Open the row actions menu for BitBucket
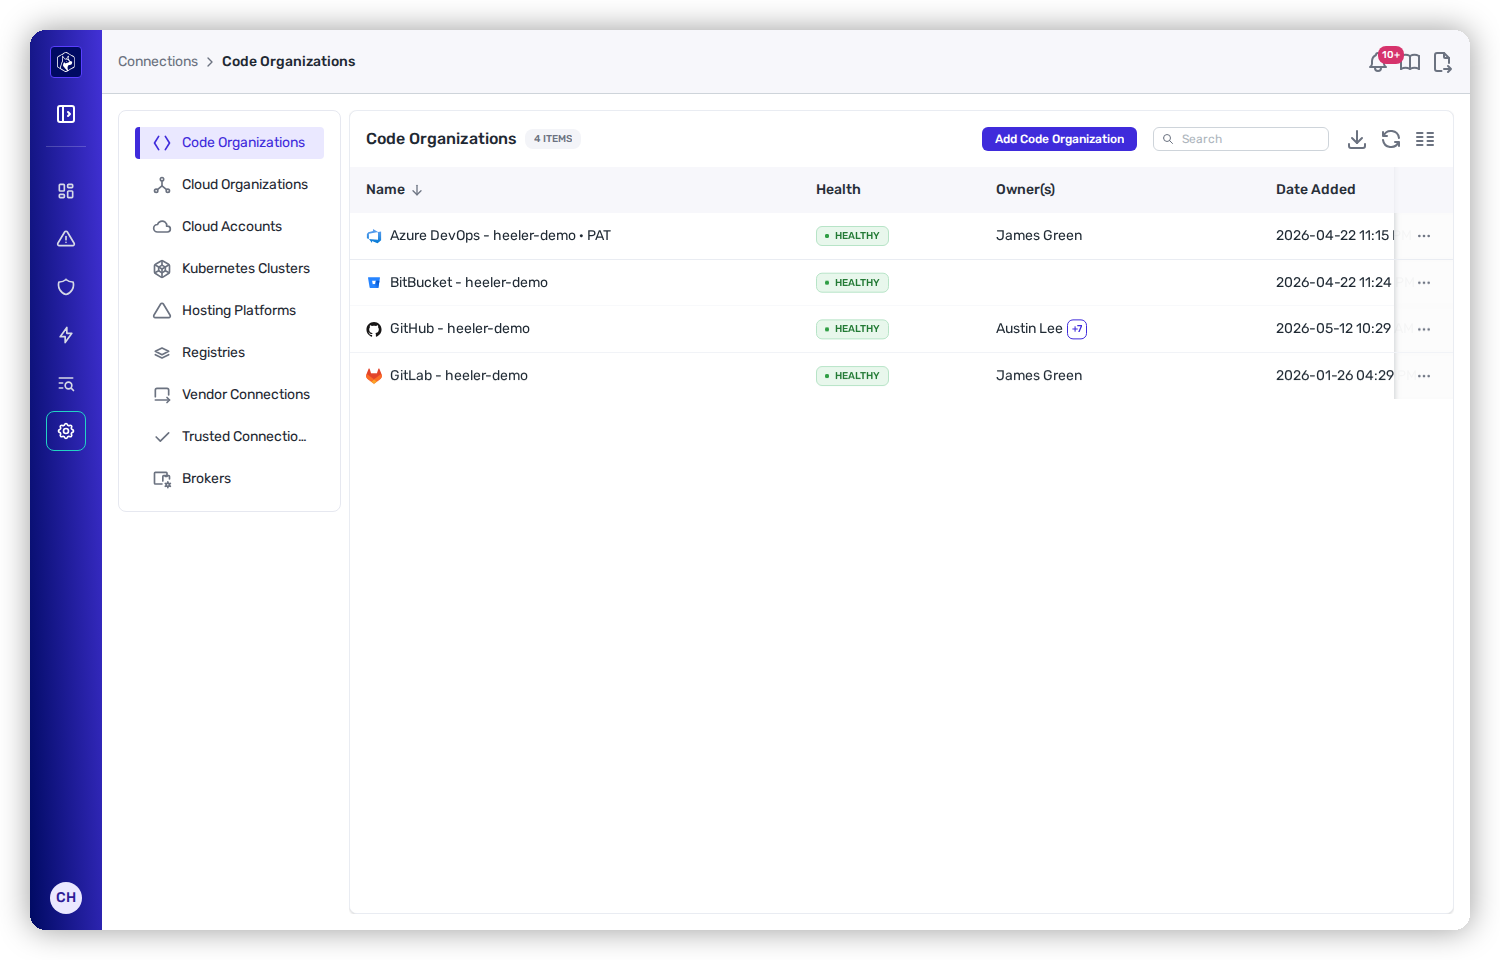Image resolution: width=1500 pixels, height=960 pixels. click(x=1424, y=283)
